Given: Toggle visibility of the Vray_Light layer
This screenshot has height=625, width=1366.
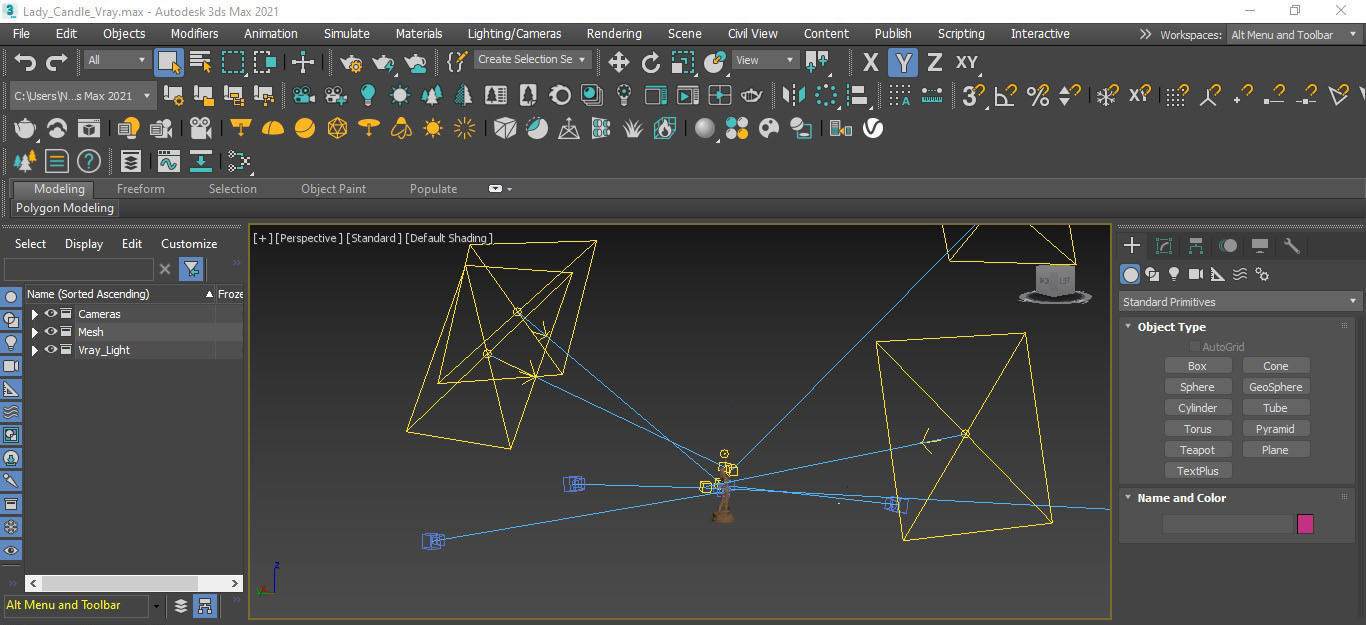Looking at the screenshot, I should [x=51, y=350].
